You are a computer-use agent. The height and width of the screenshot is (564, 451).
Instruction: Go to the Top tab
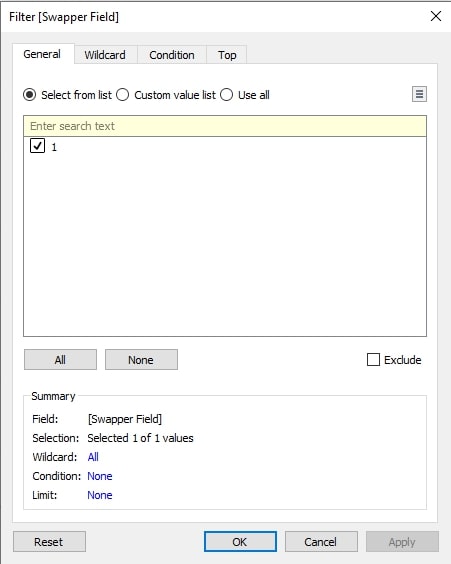(227, 55)
